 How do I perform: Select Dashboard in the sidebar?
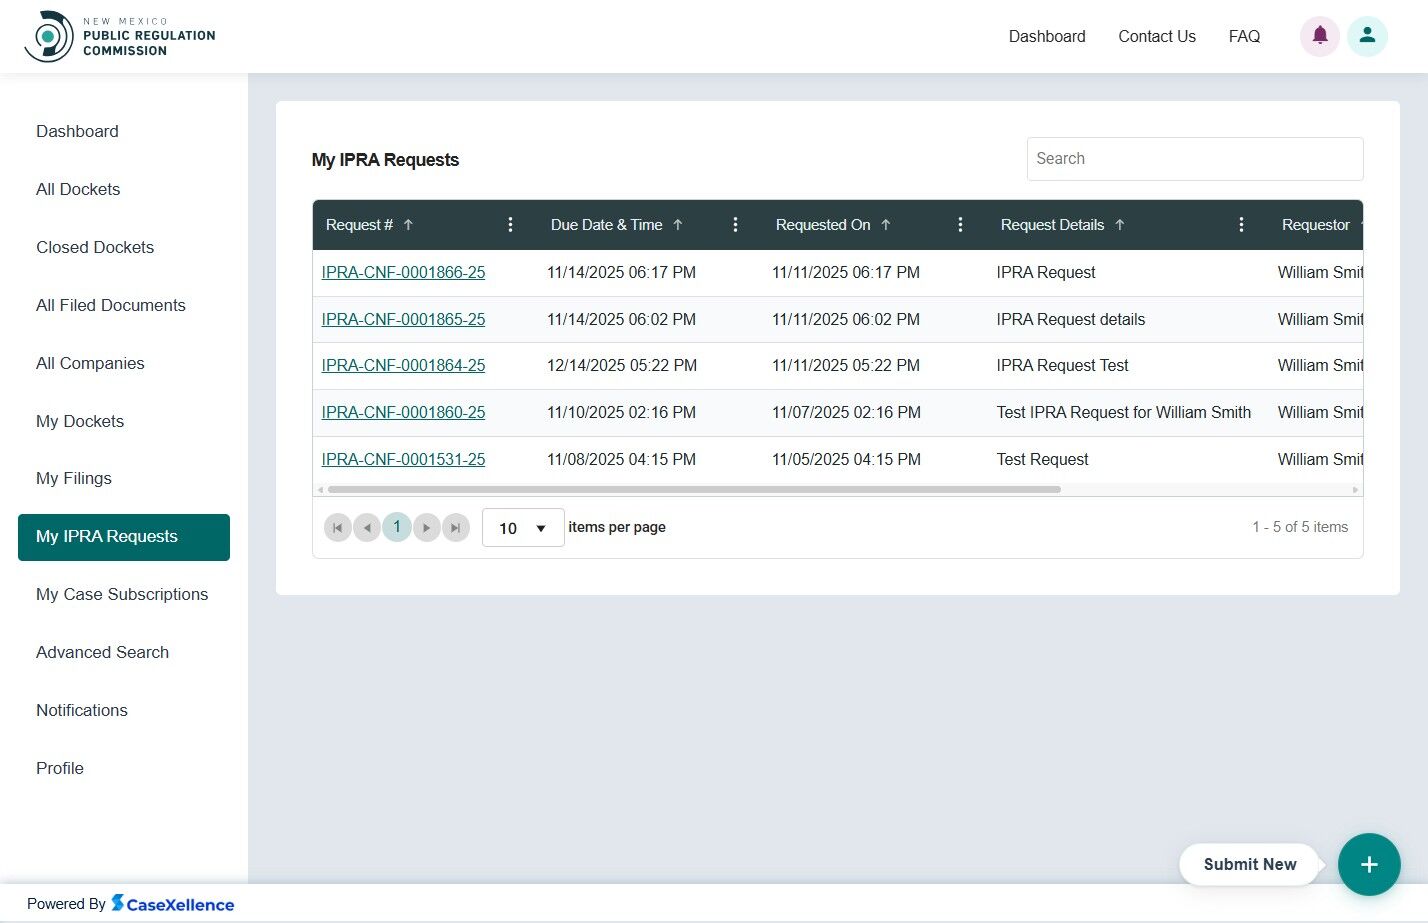click(x=77, y=131)
